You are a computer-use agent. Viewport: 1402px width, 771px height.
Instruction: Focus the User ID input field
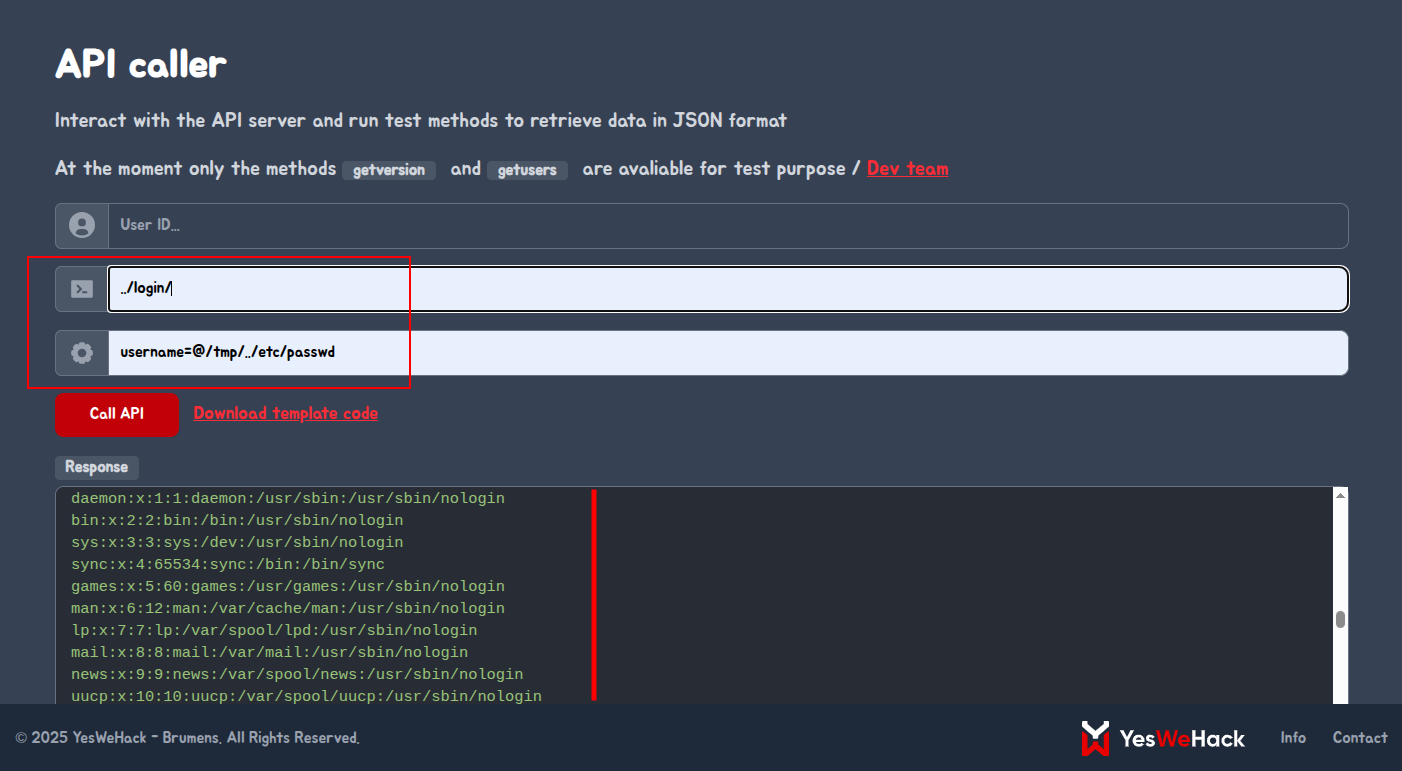pyautogui.click(x=728, y=225)
